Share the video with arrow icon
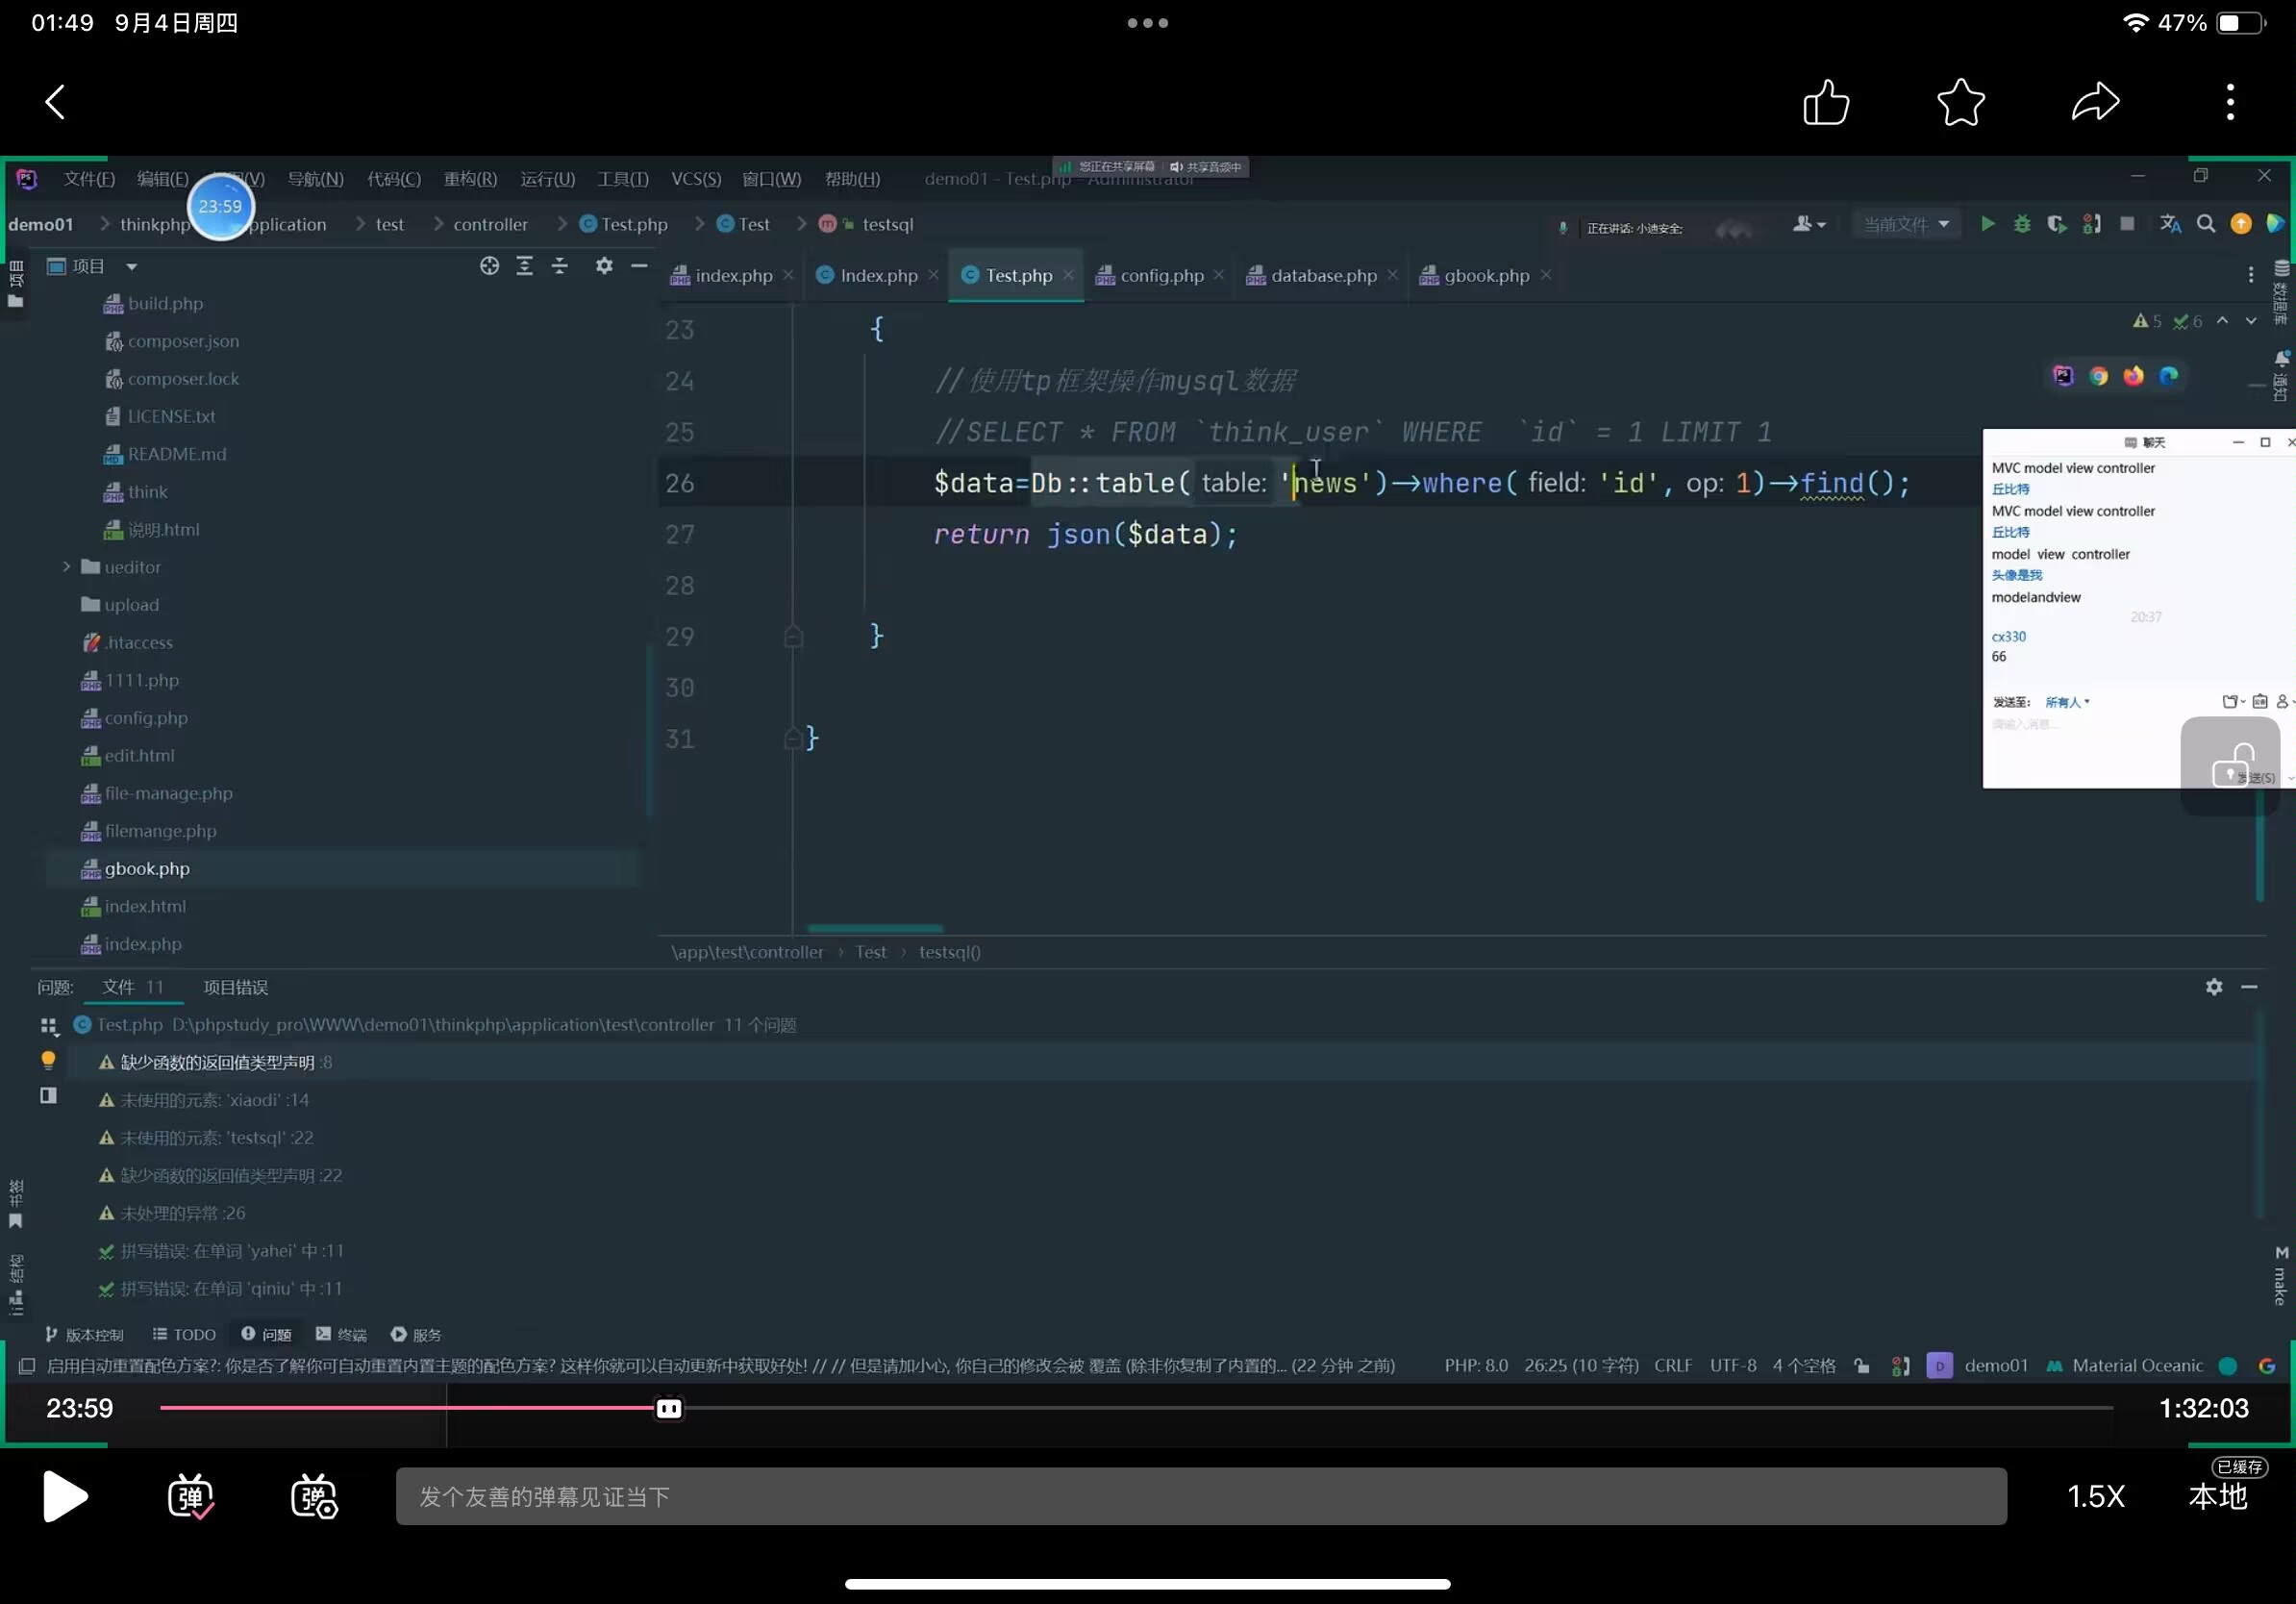The width and height of the screenshot is (2296, 1604). point(2095,102)
